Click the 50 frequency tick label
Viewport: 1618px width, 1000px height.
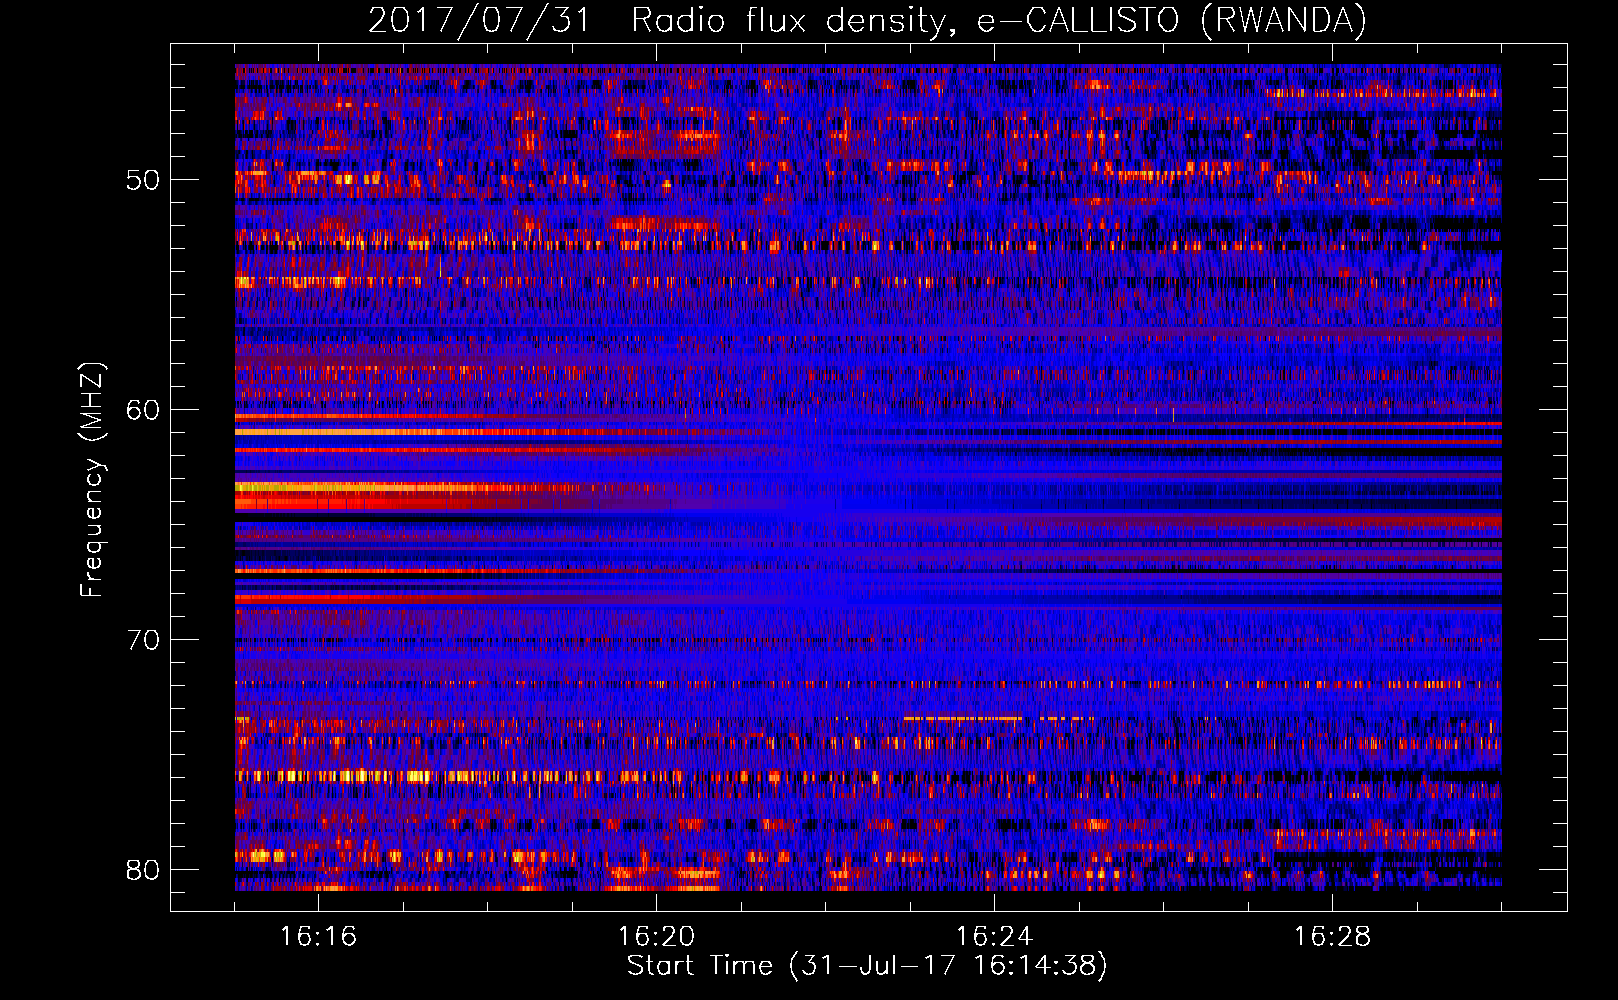pos(143,180)
